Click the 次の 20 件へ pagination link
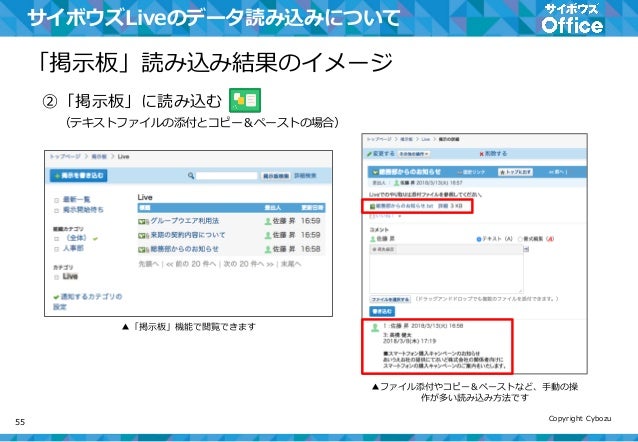Viewport: 638px width, 442px height. (248, 264)
